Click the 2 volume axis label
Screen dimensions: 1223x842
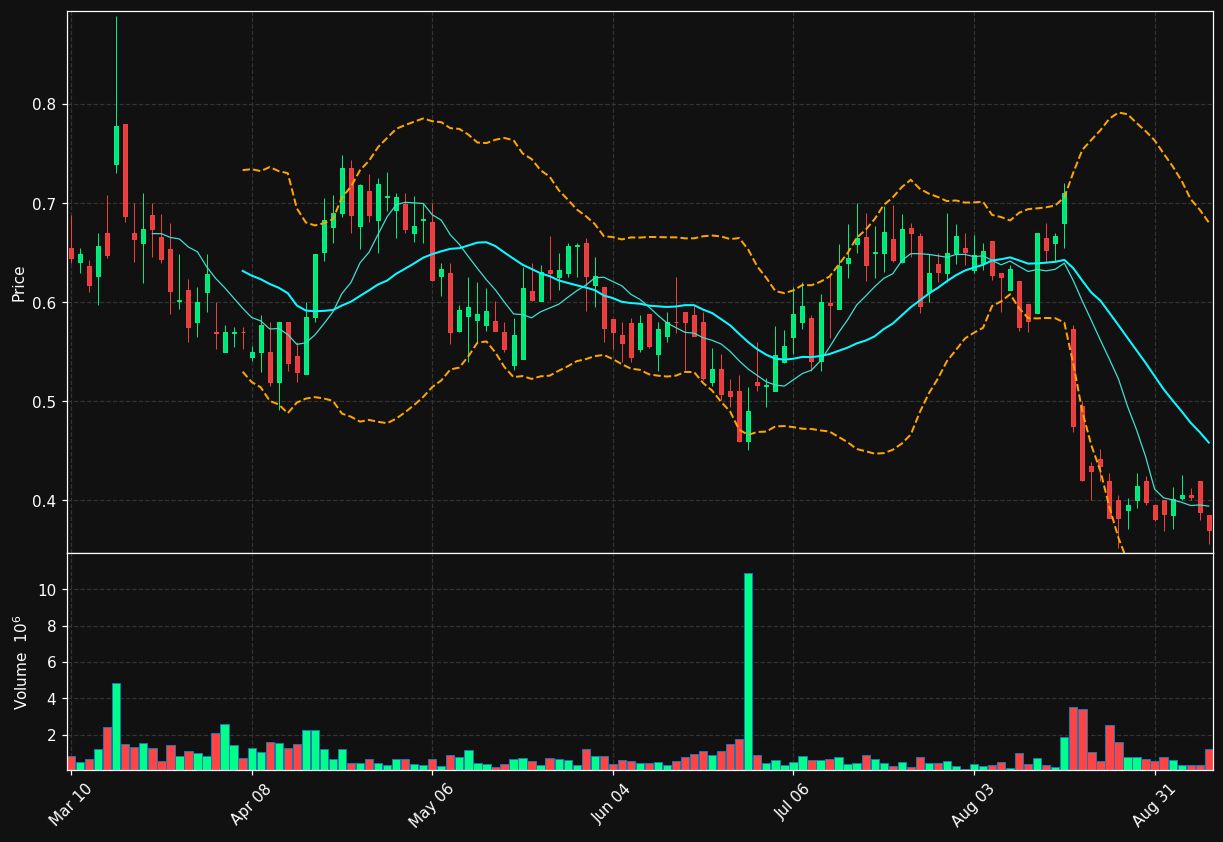[x=54, y=736]
